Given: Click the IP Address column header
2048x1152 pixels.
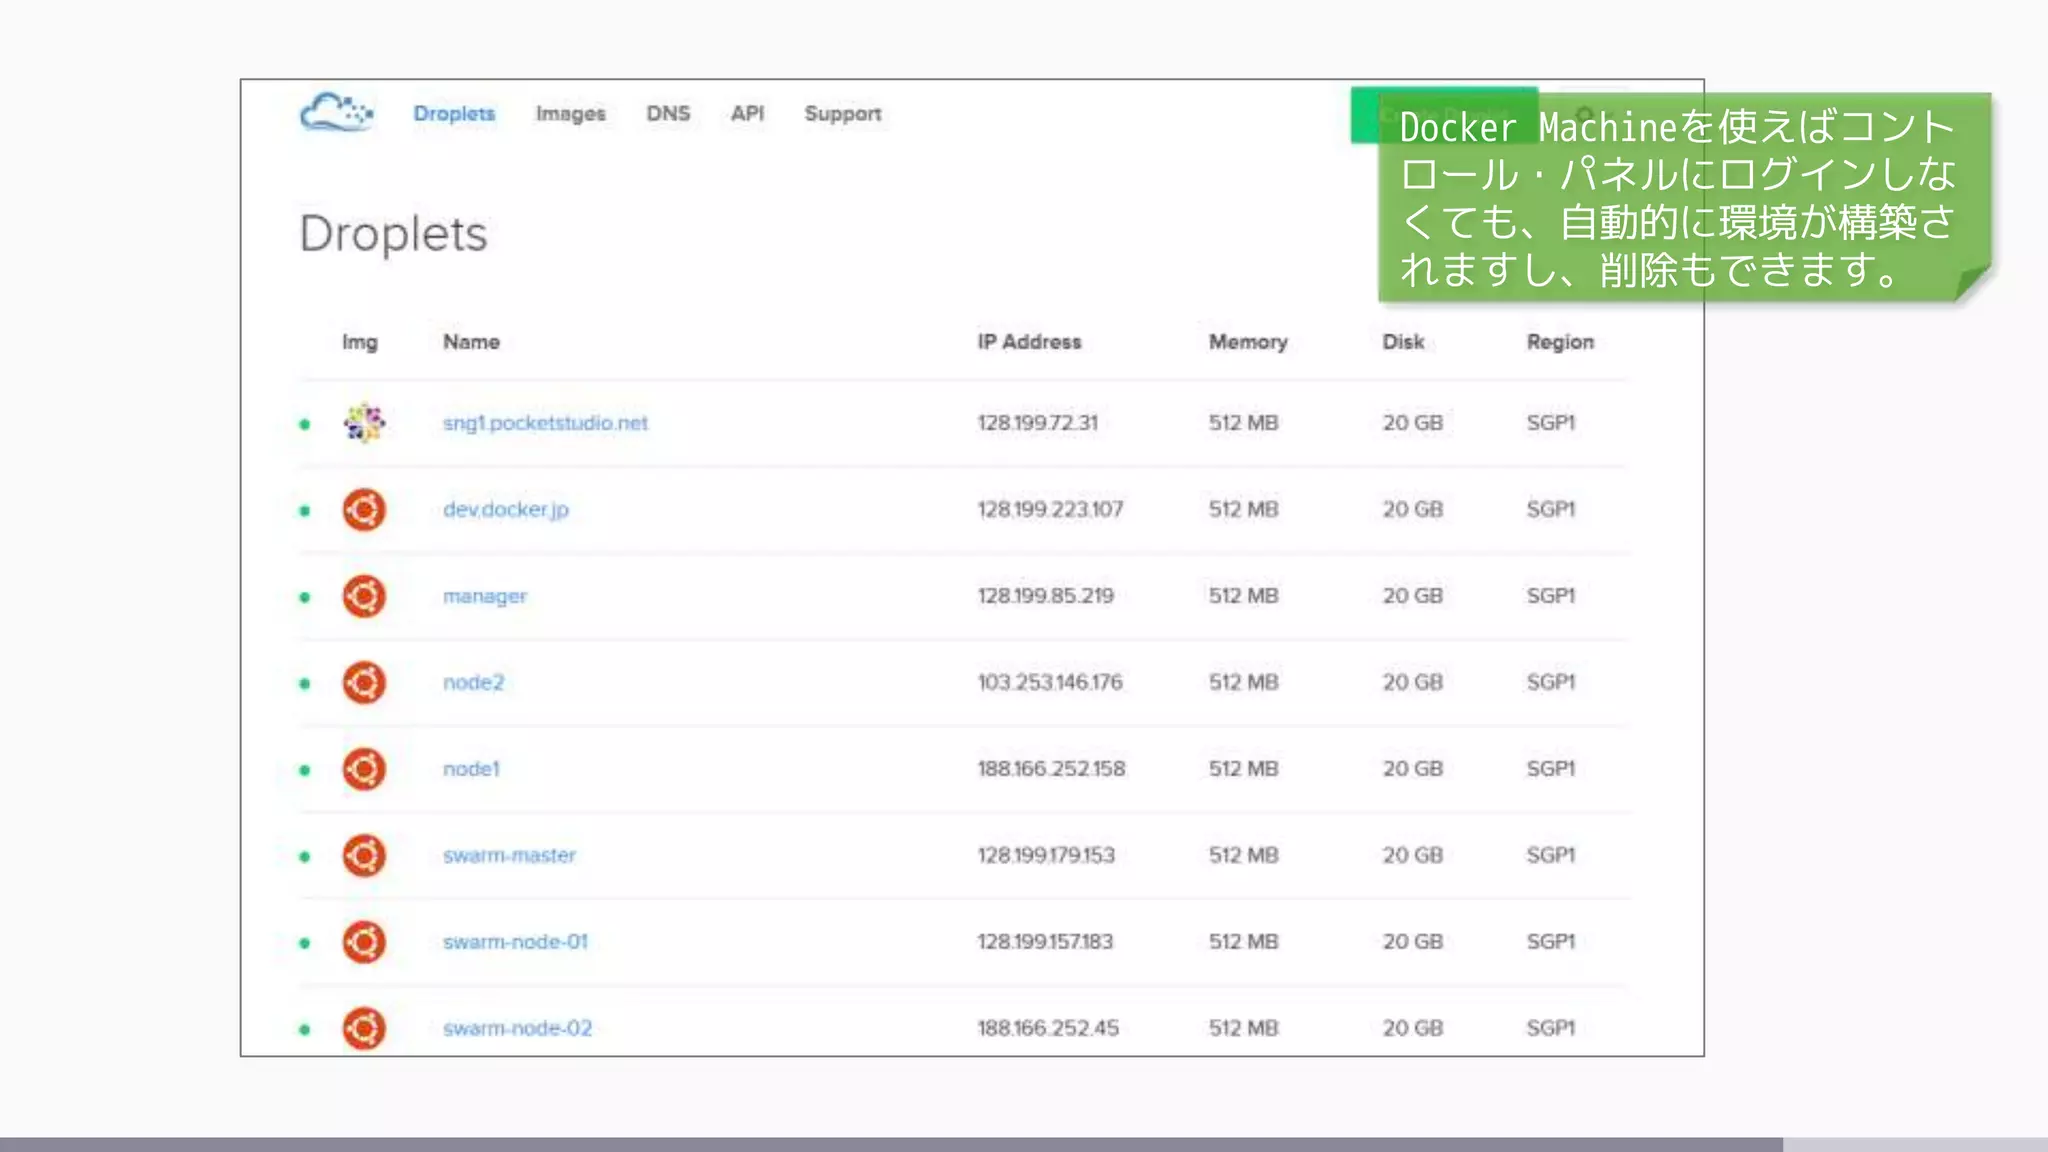Looking at the screenshot, I should click(x=1030, y=342).
